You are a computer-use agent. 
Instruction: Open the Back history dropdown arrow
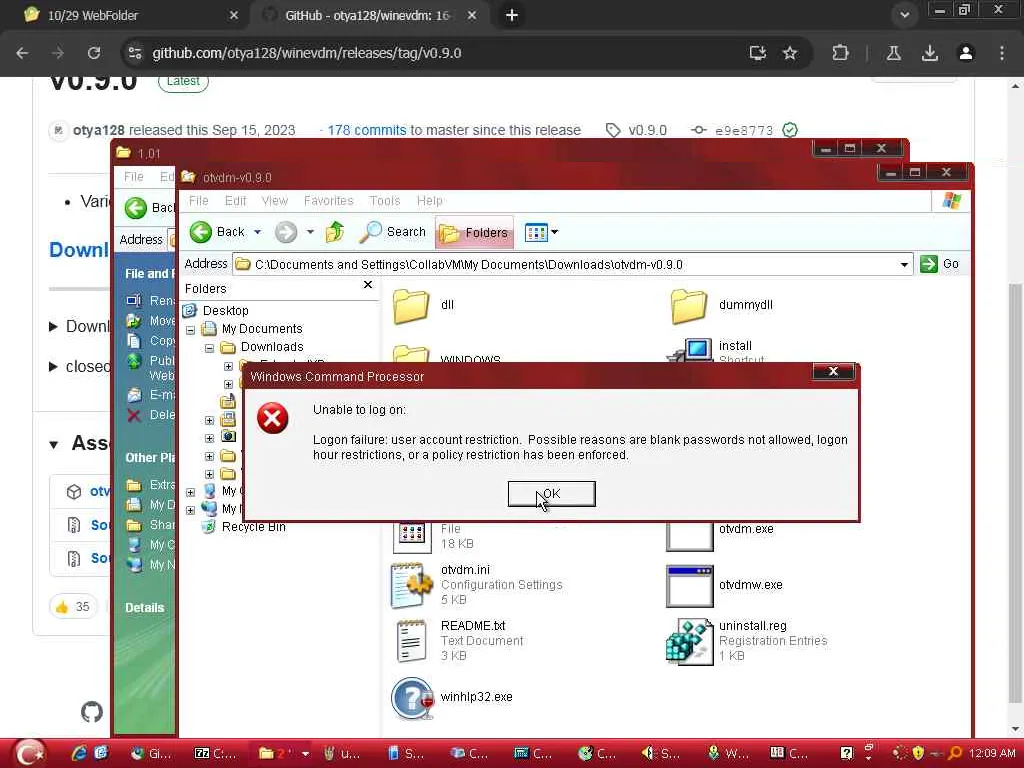(x=257, y=232)
